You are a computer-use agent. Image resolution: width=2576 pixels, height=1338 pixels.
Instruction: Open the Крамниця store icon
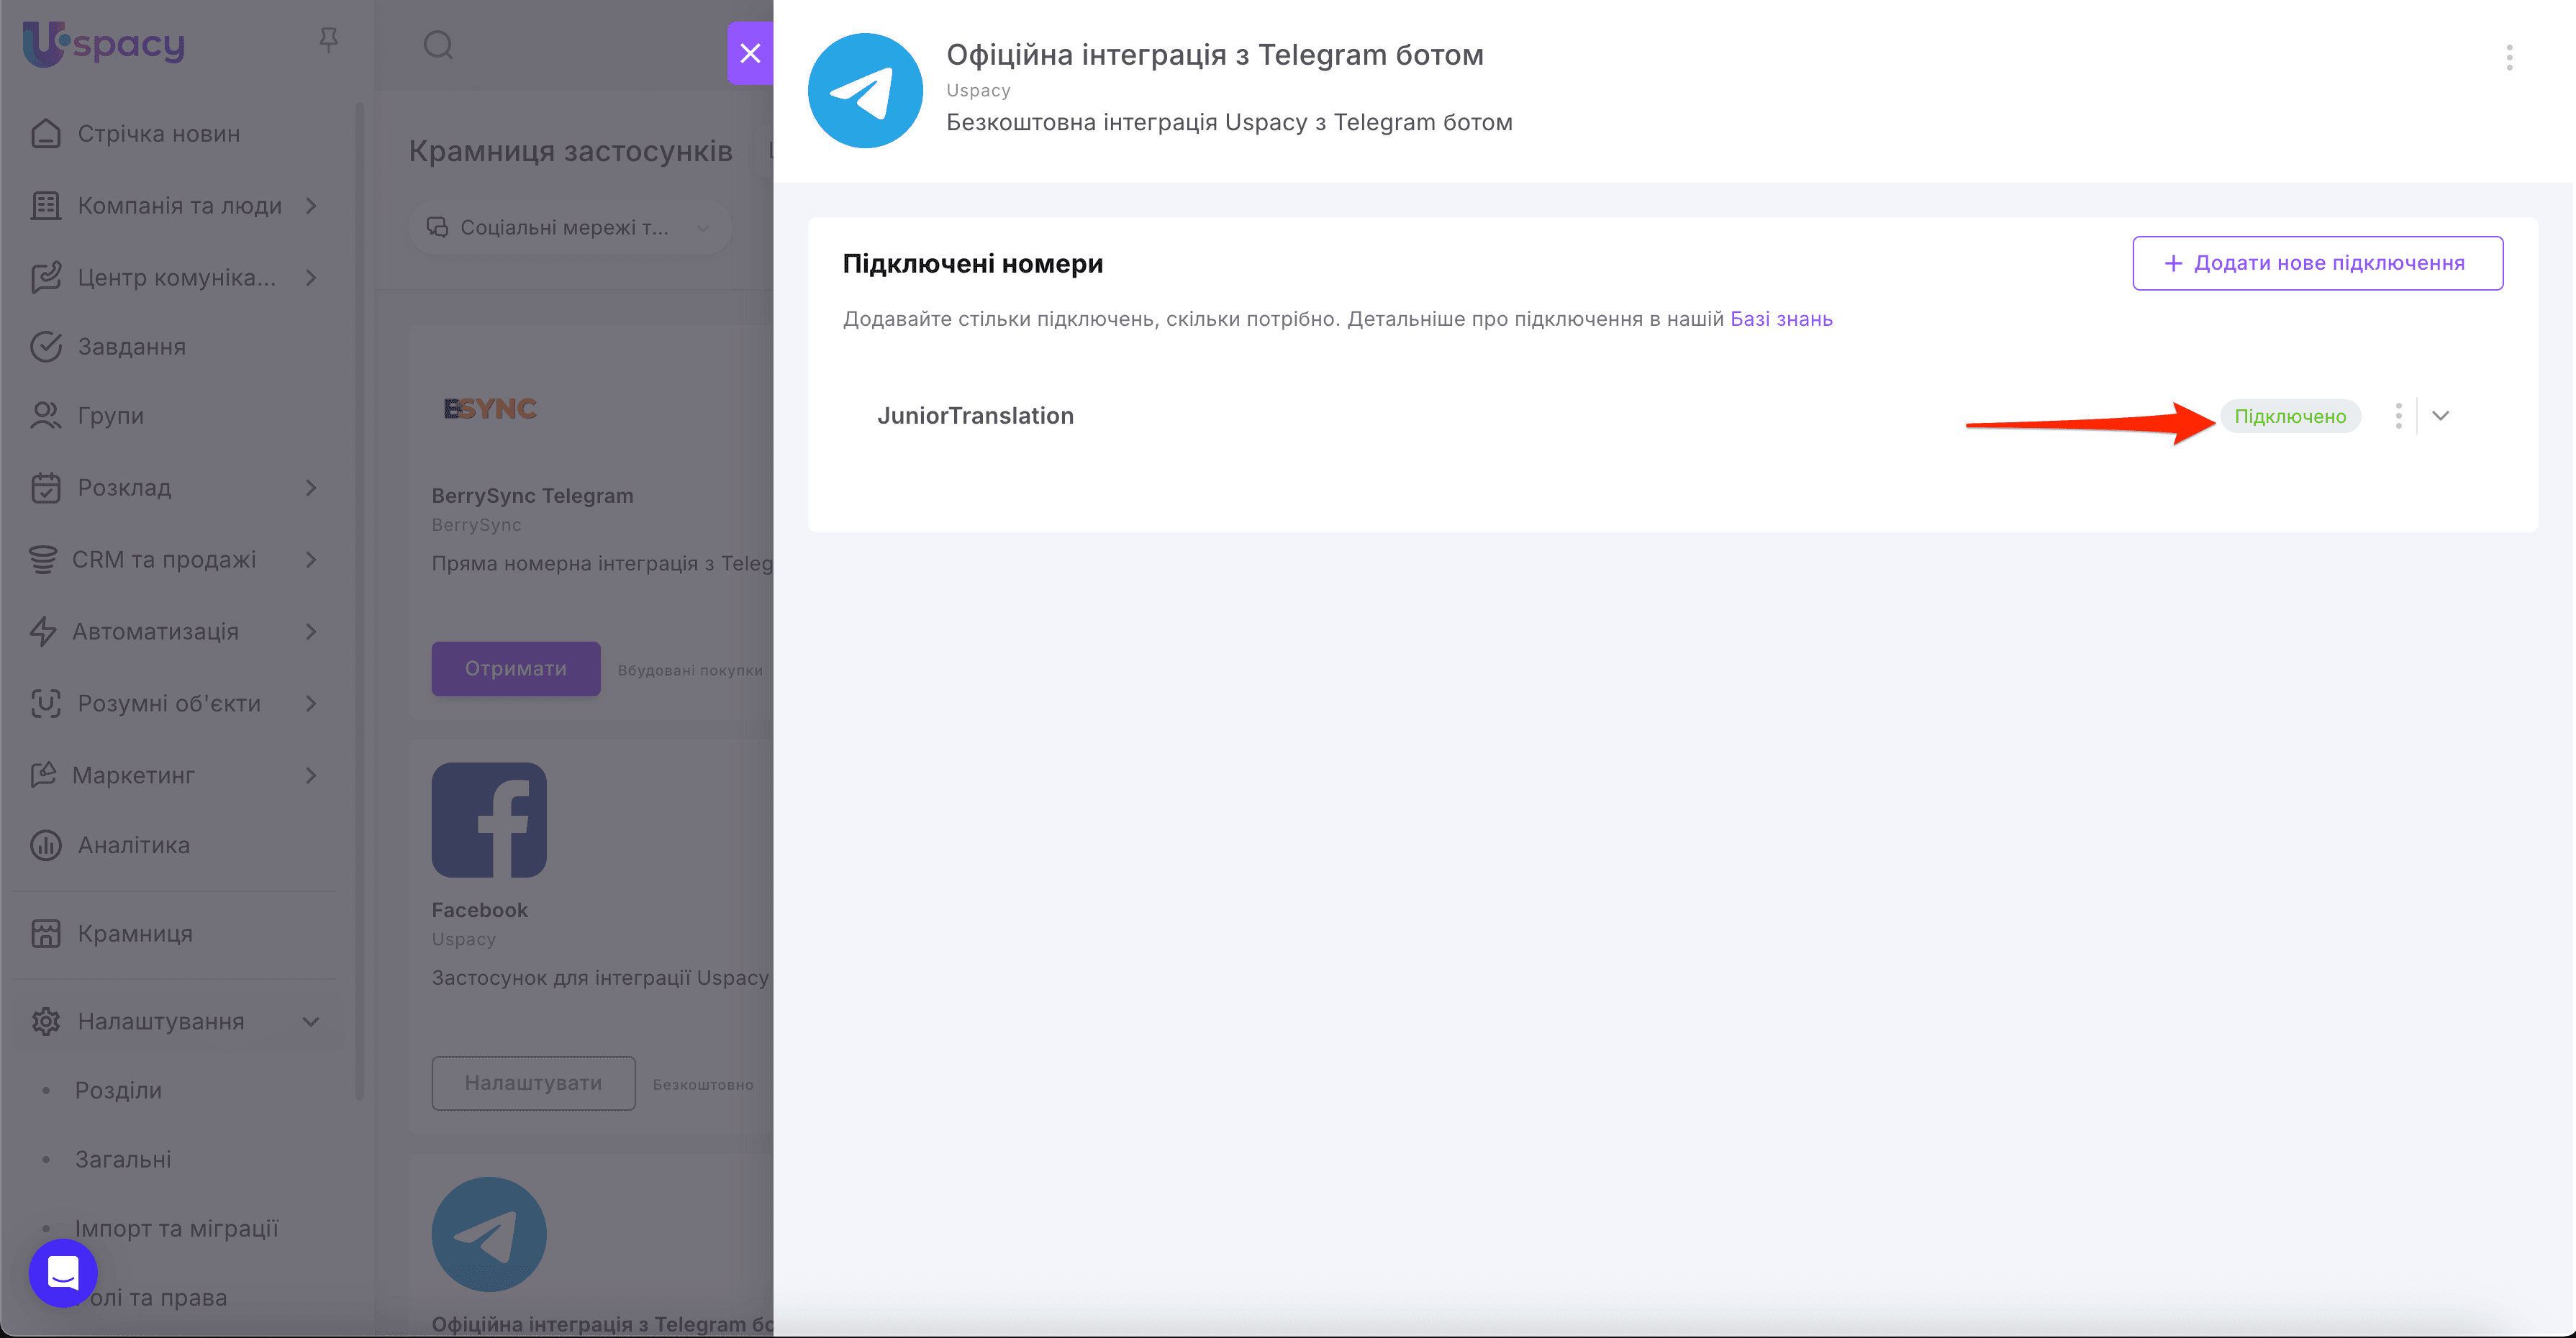click(46, 933)
